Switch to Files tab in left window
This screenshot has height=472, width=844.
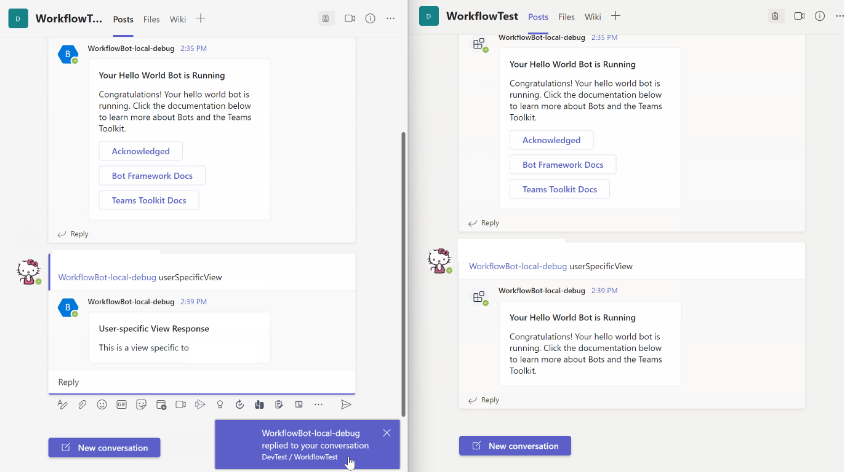[151, 19]
